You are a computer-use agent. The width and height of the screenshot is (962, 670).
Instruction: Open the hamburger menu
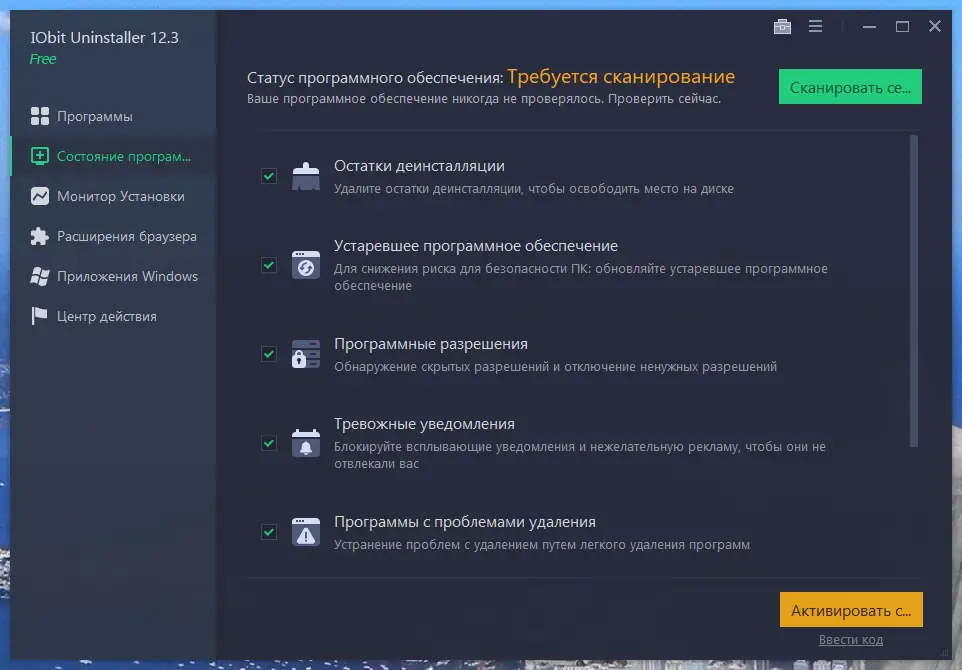point(816,26)
